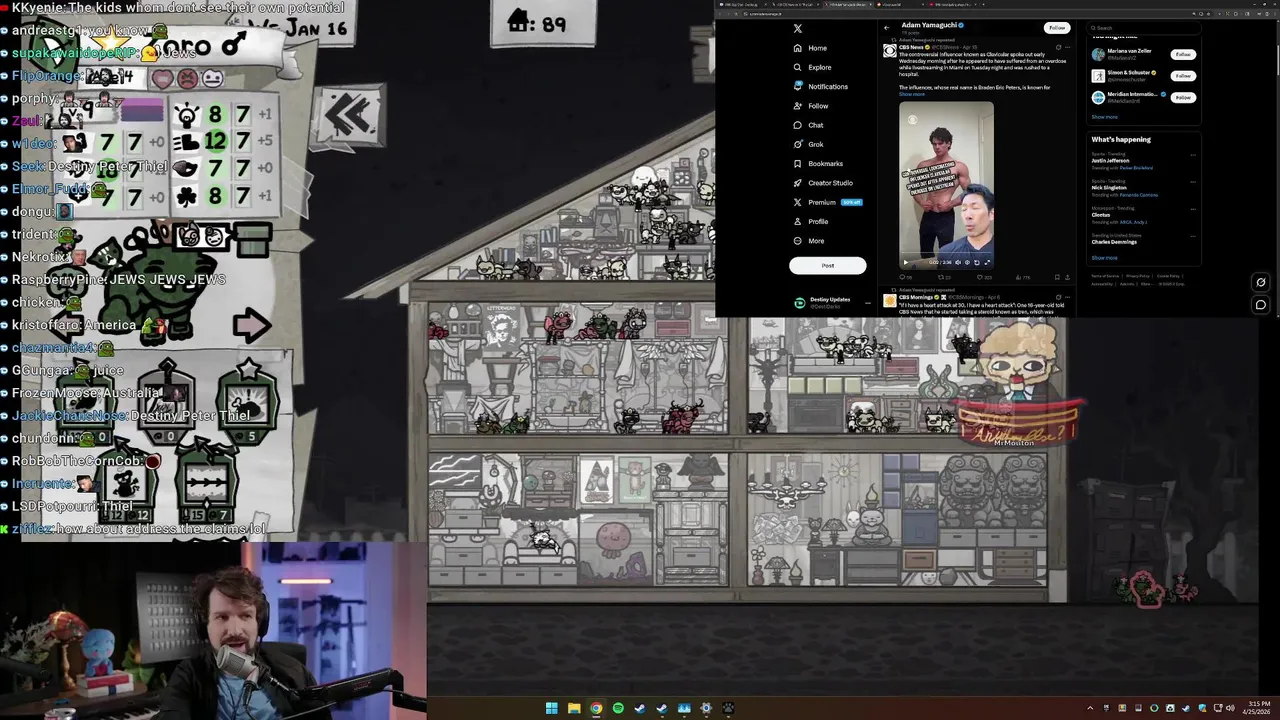Follow Meridian International

click(1183, 98)
